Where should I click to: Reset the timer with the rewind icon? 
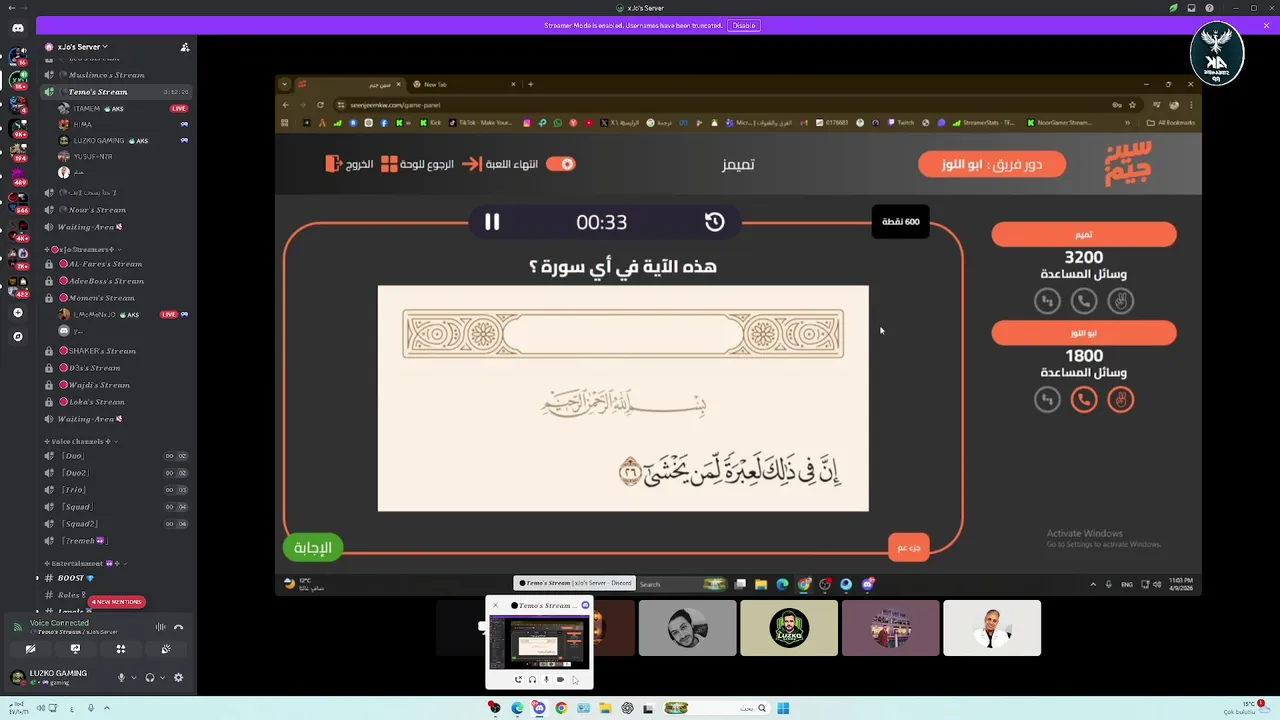pos(714,222)
